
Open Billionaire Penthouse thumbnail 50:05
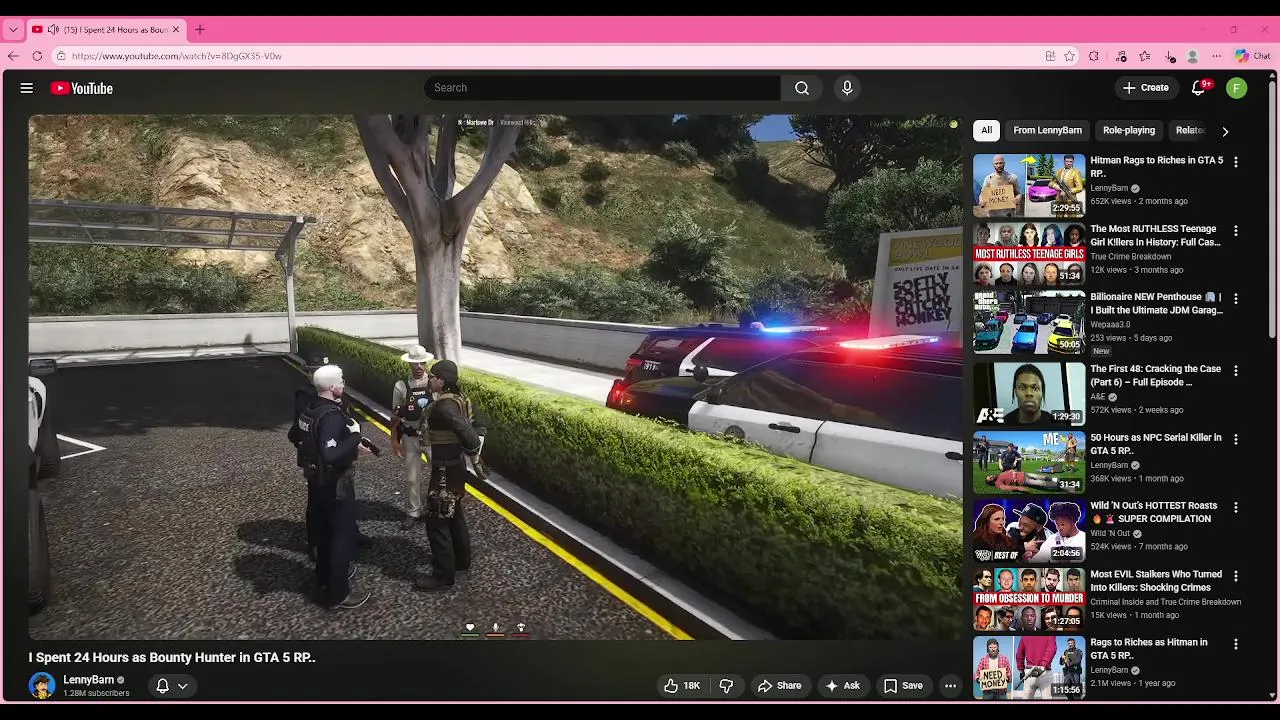[x=1029, y=322]
